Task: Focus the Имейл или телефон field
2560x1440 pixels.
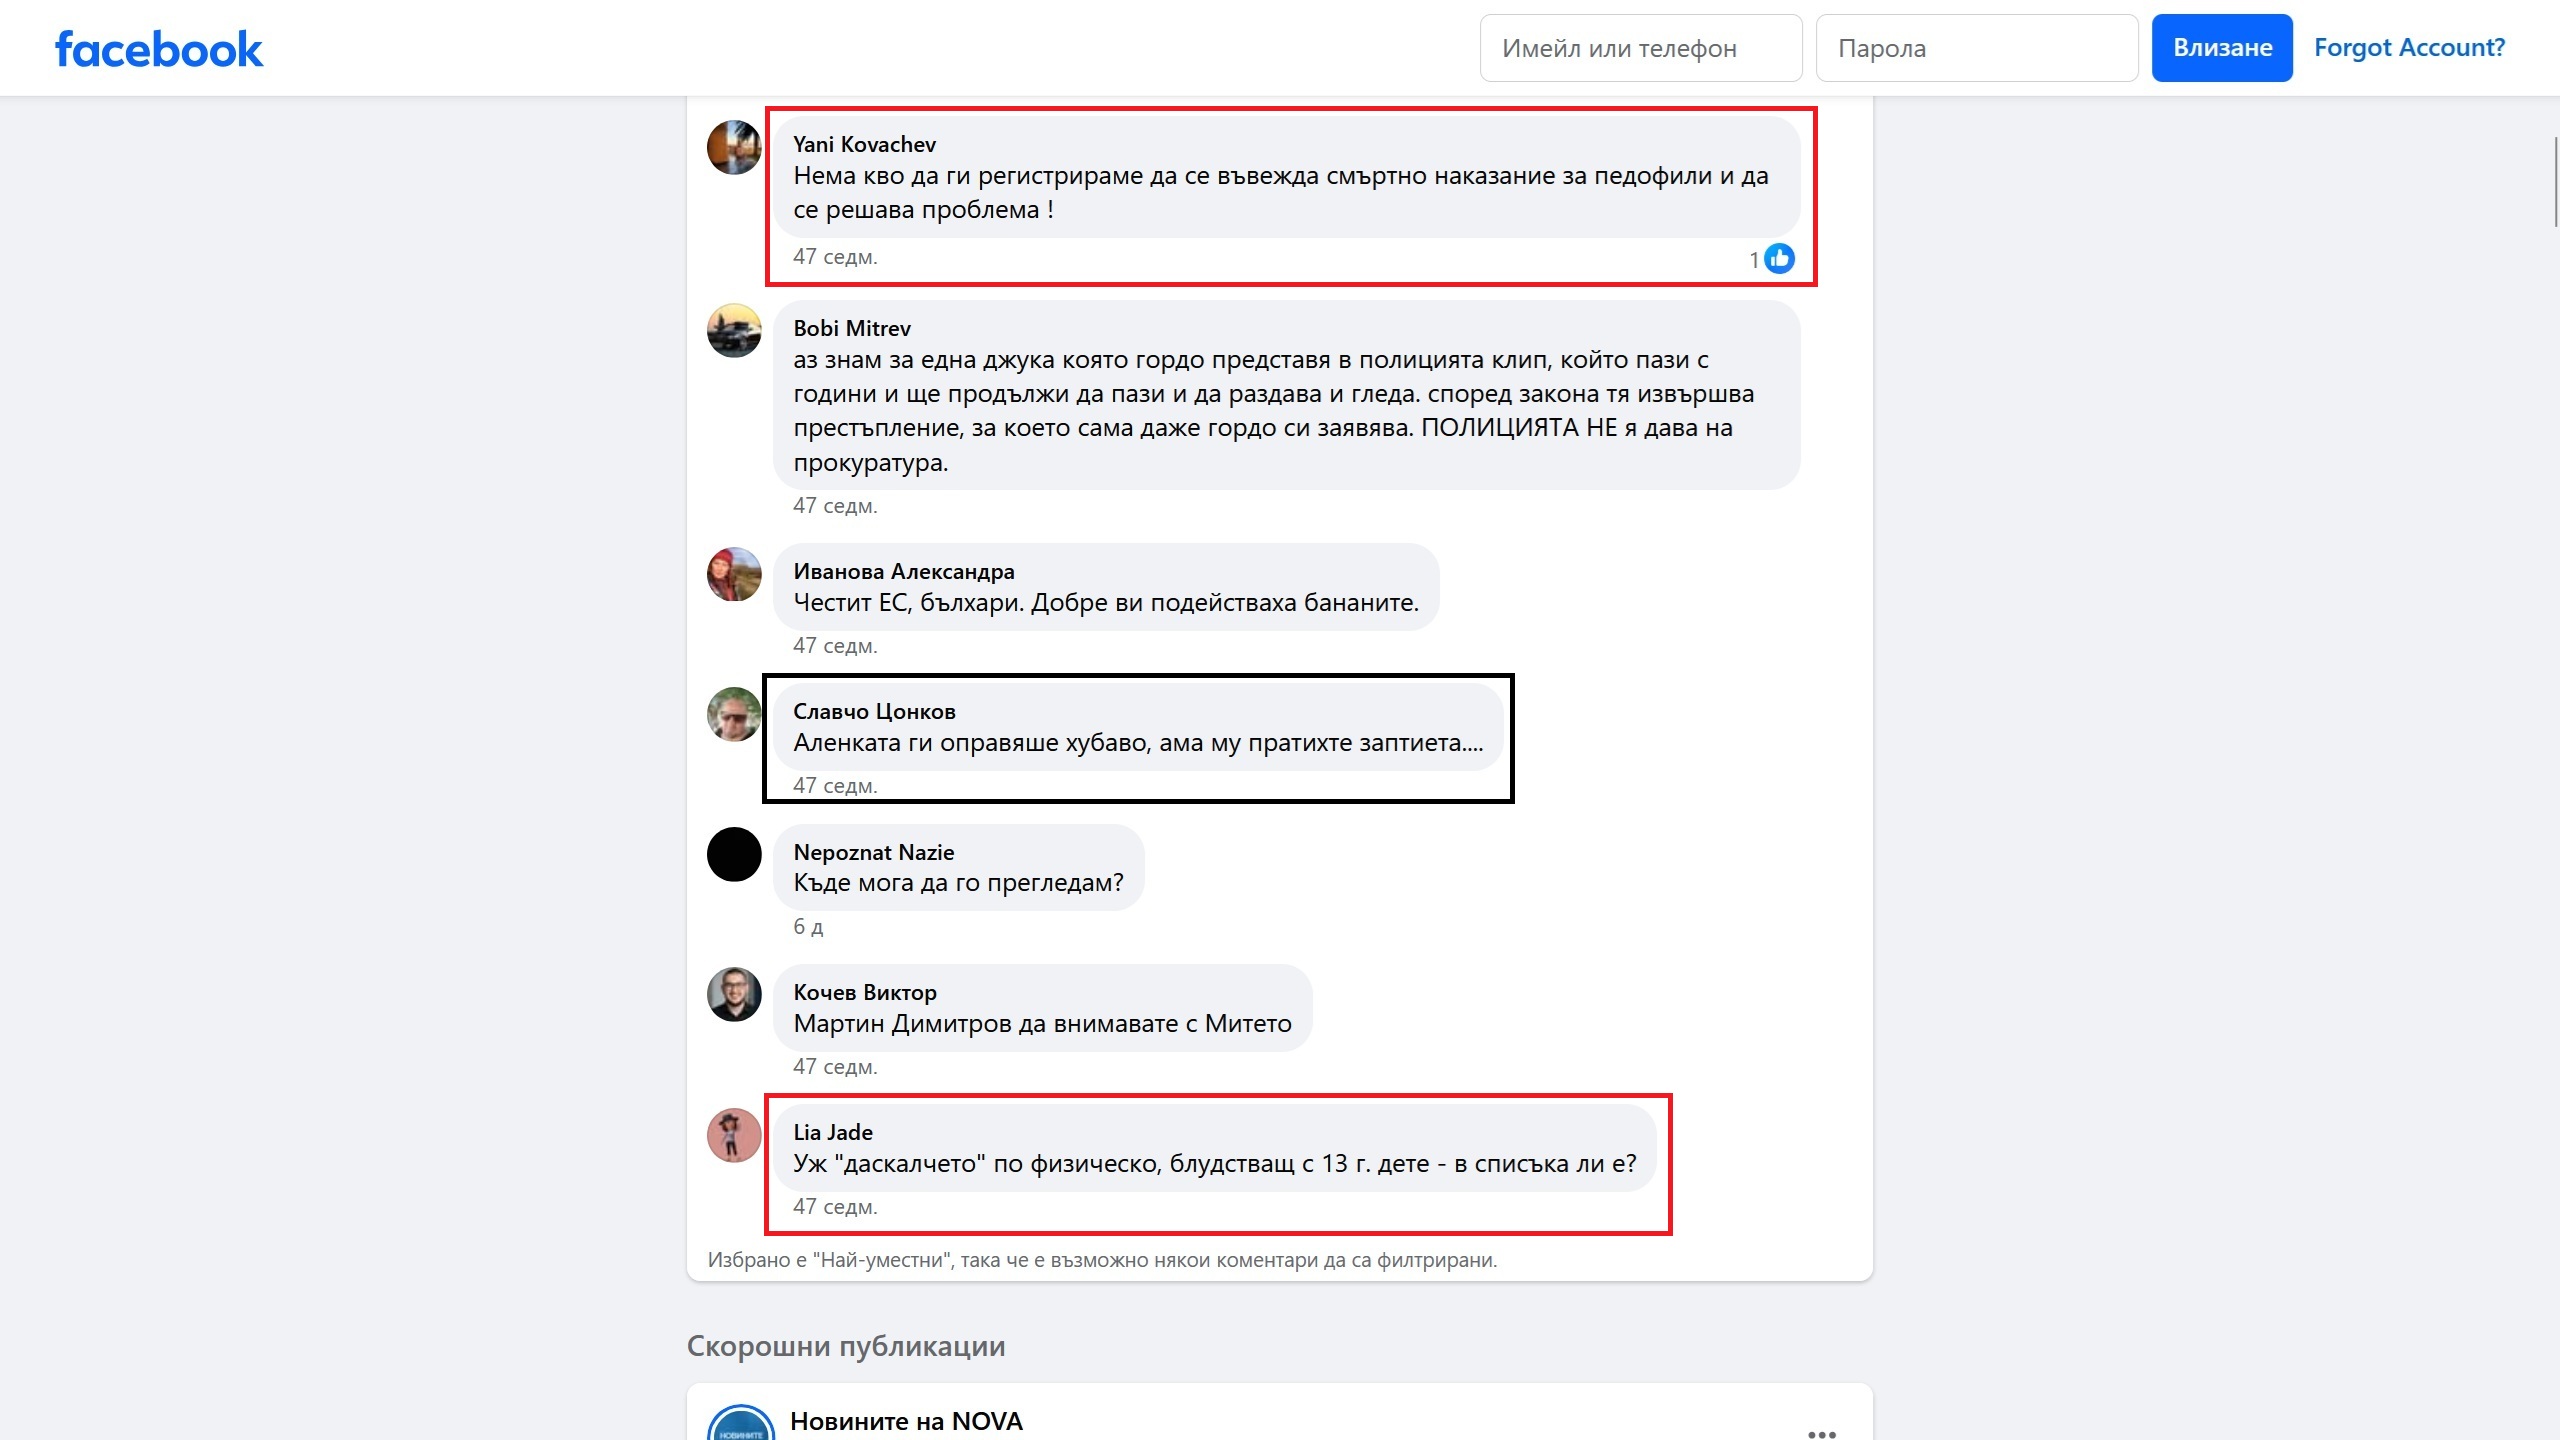Action: (x=1641, y=48)
